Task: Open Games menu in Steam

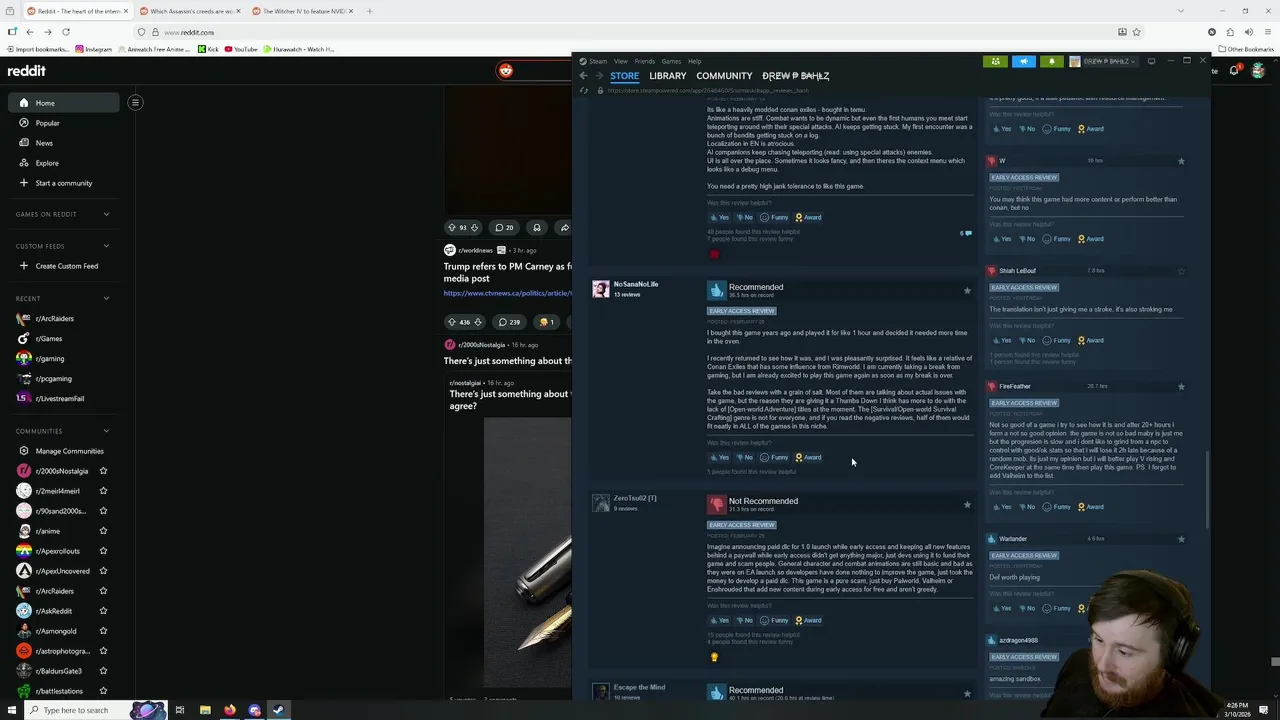Action: coord(671,61)
